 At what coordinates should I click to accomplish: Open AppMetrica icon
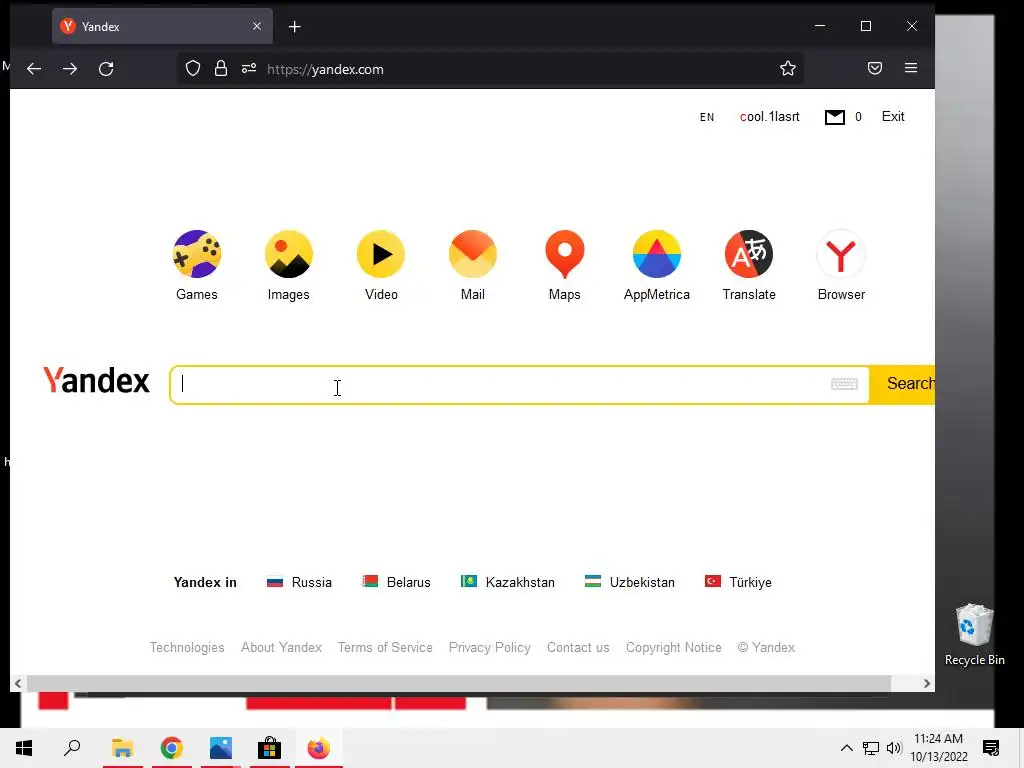click(657, 255)
